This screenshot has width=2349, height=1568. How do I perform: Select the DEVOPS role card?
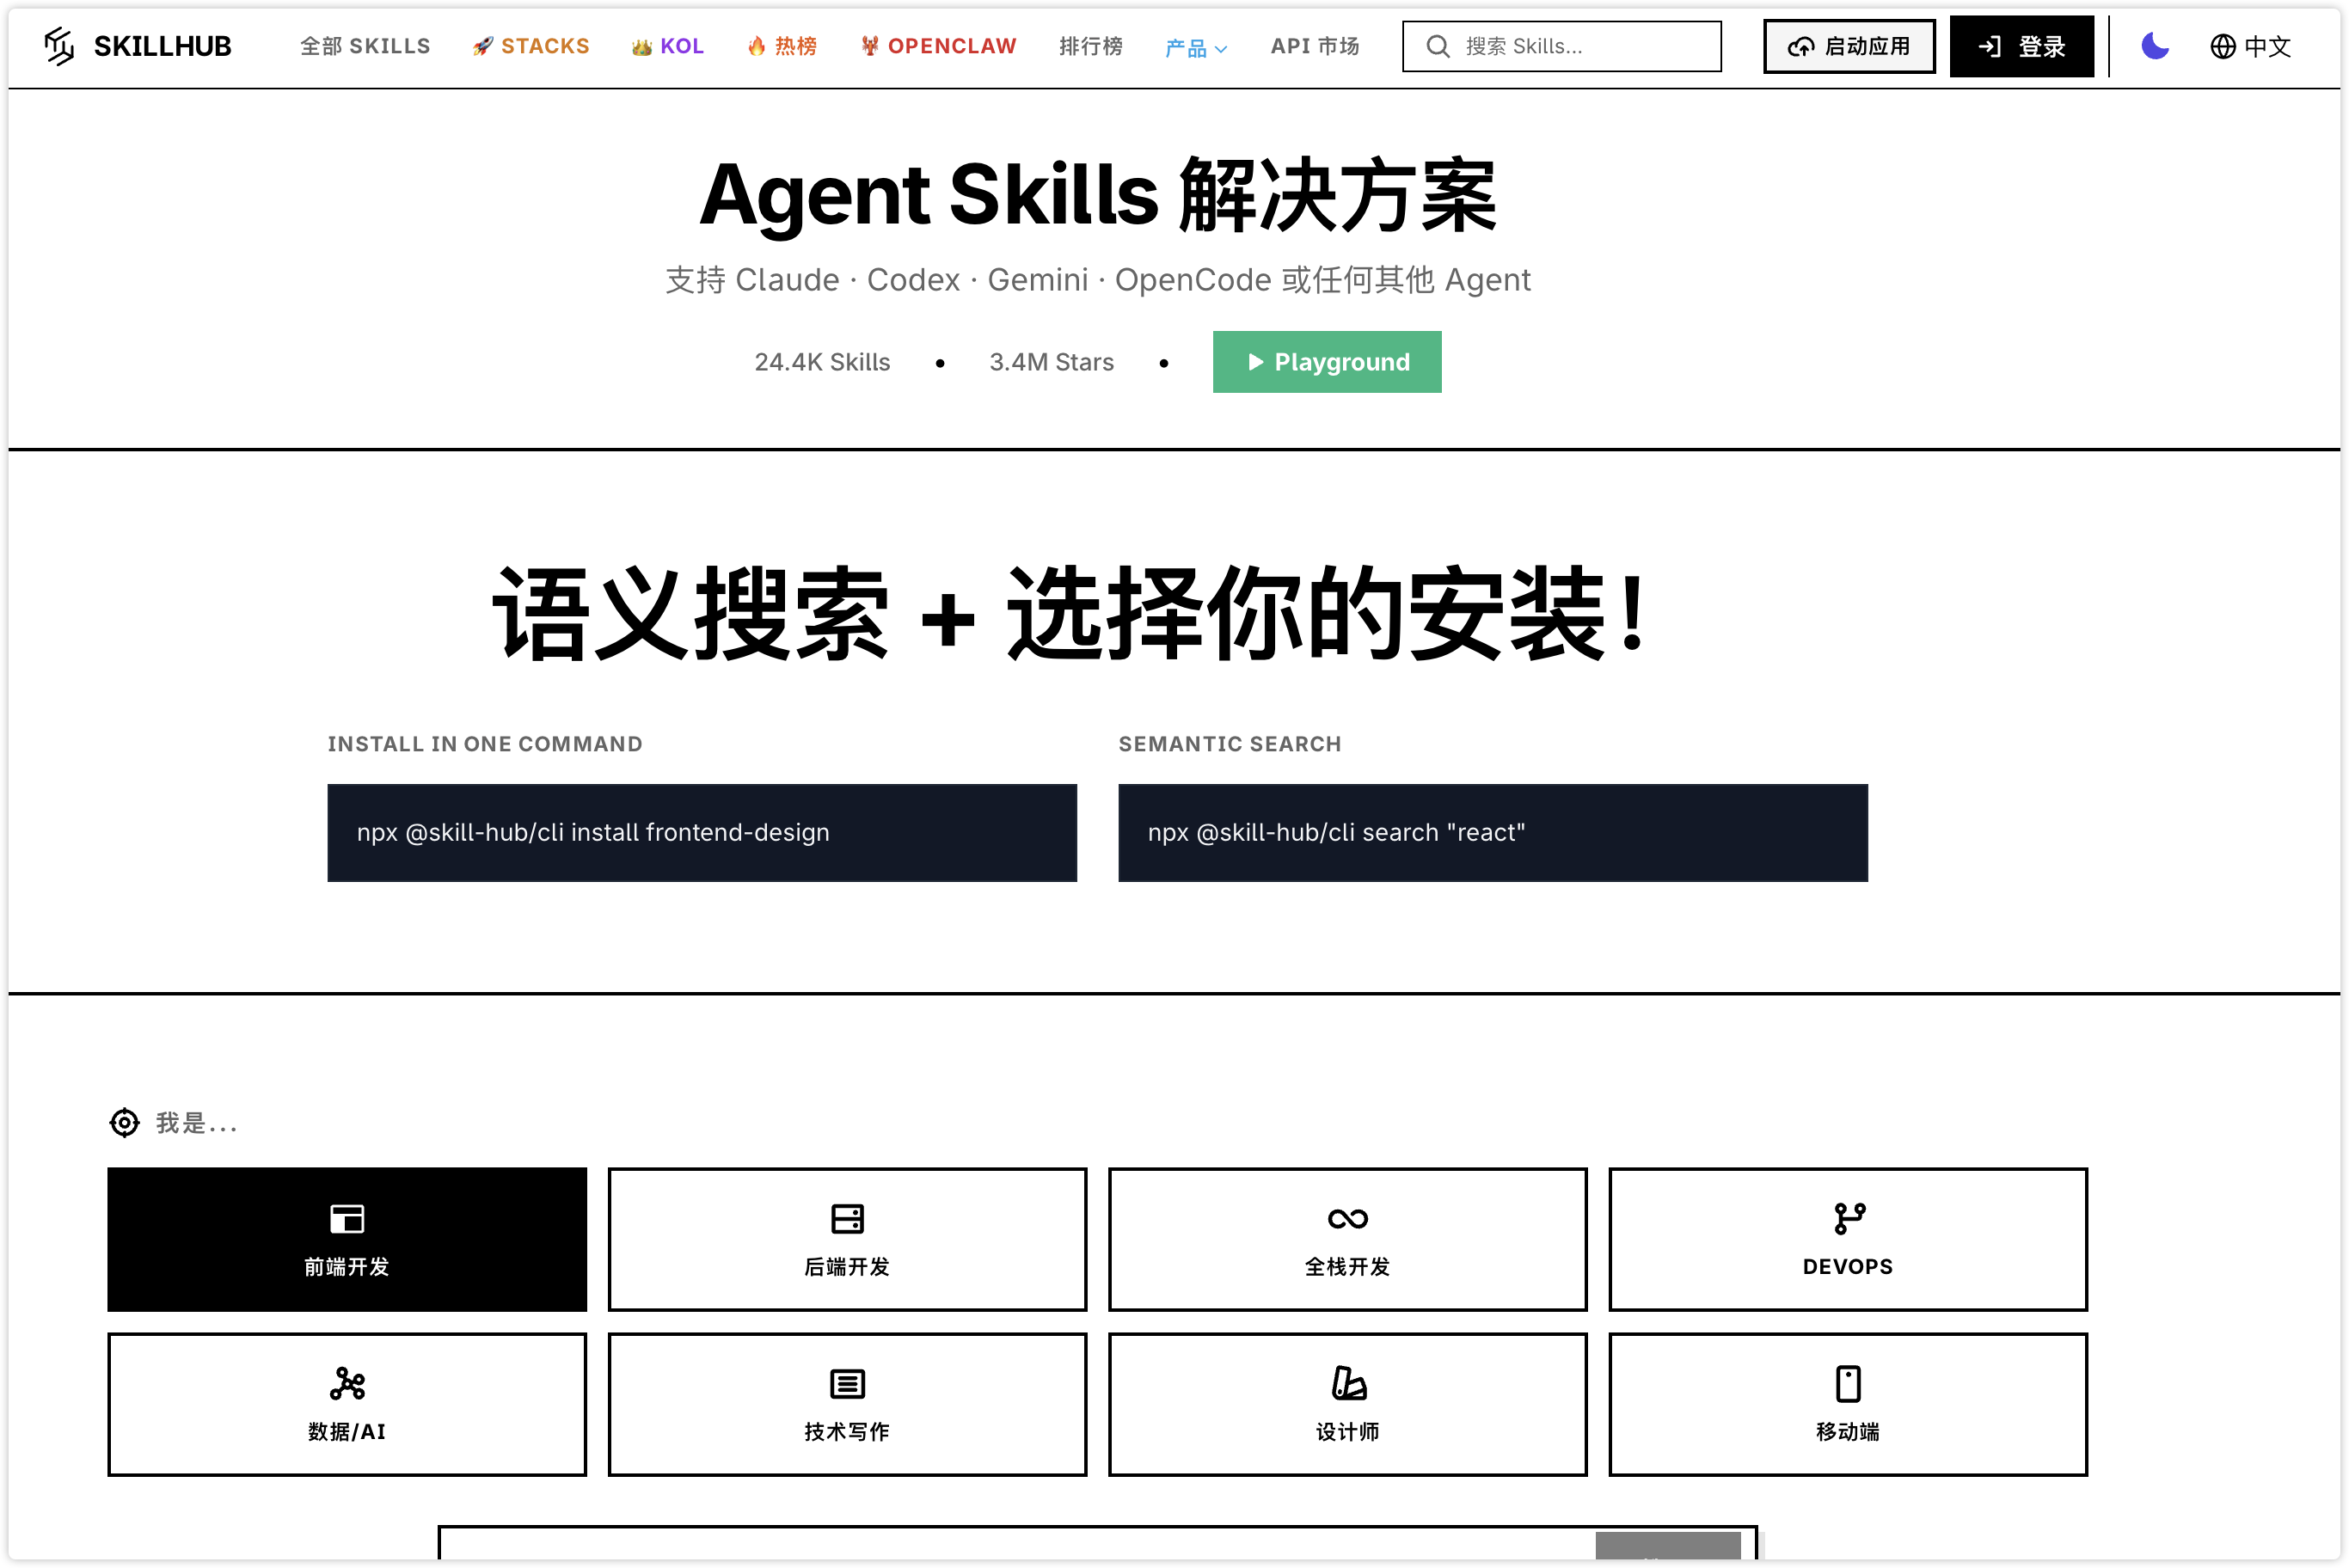[x=1847, y=1239]
